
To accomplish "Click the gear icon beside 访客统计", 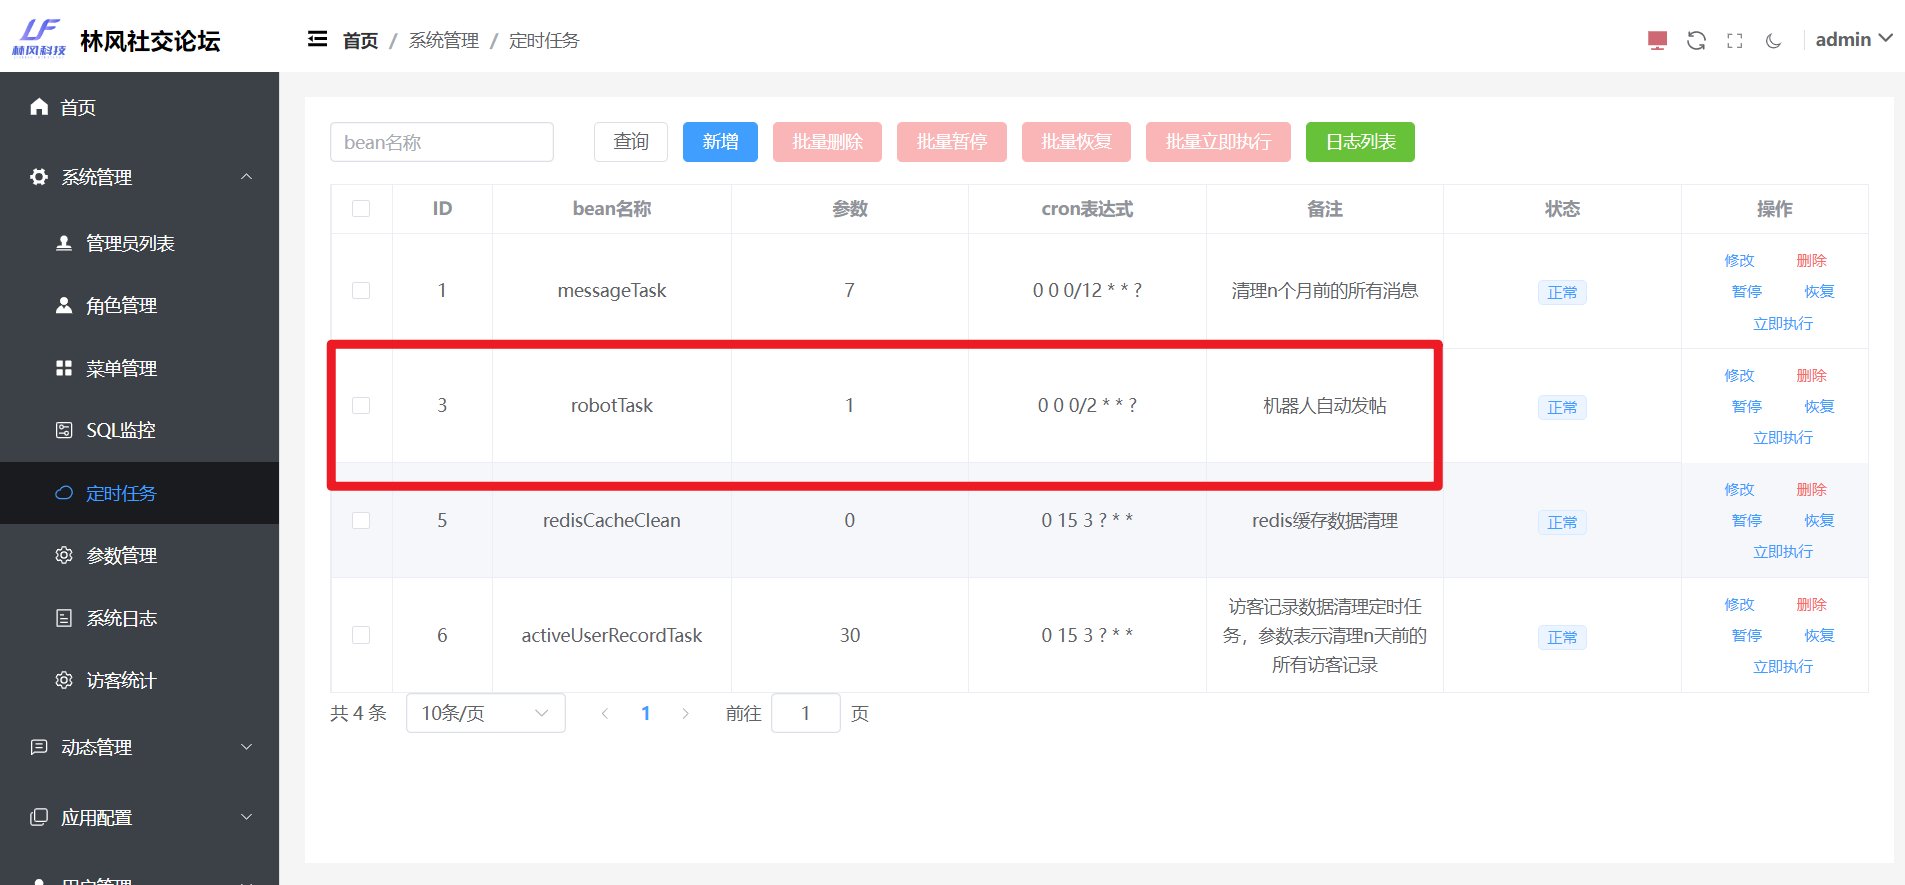I will [x=64, y=680].
